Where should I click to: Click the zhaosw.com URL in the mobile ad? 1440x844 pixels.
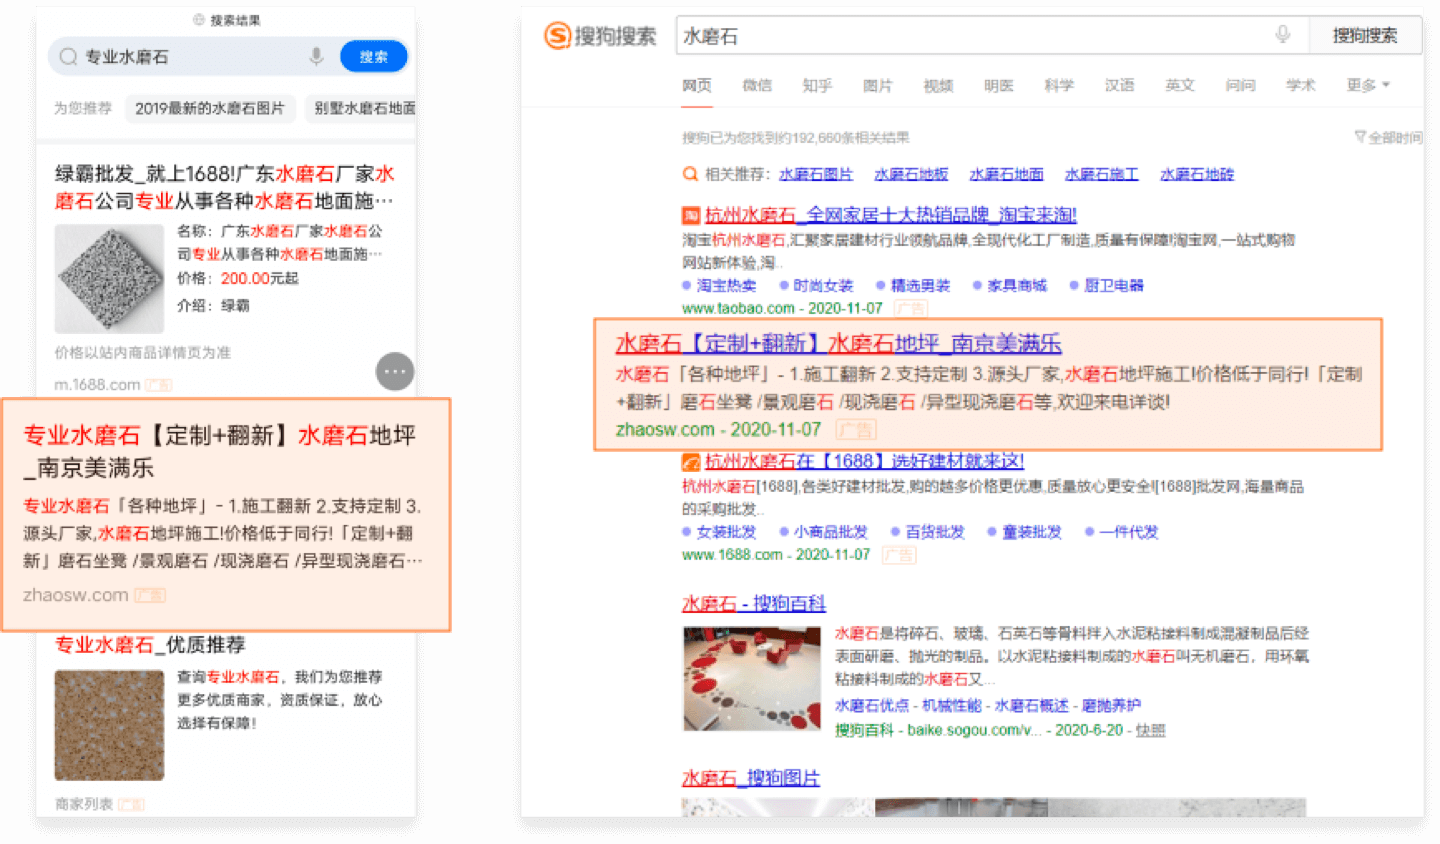pos(76,595)
